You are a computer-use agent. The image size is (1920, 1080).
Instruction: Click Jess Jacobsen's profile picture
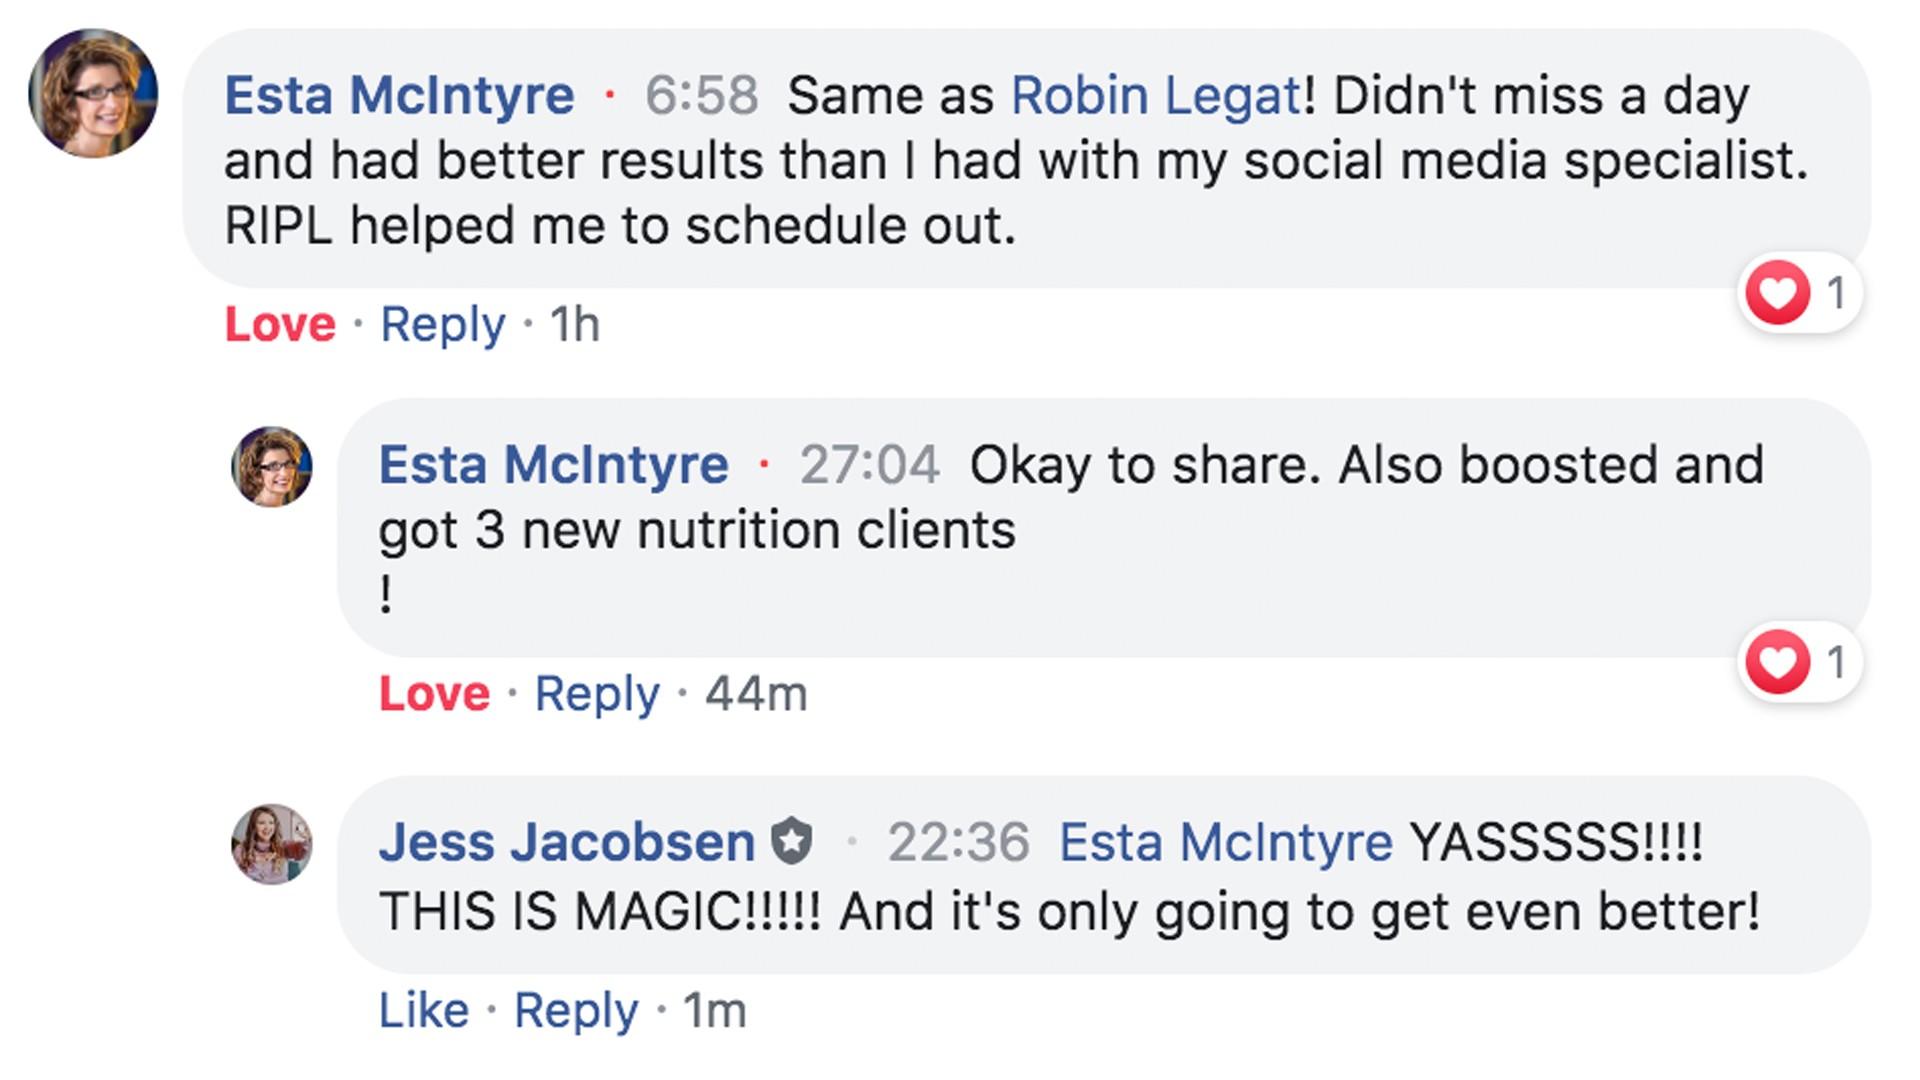click(x=272, y=844)
